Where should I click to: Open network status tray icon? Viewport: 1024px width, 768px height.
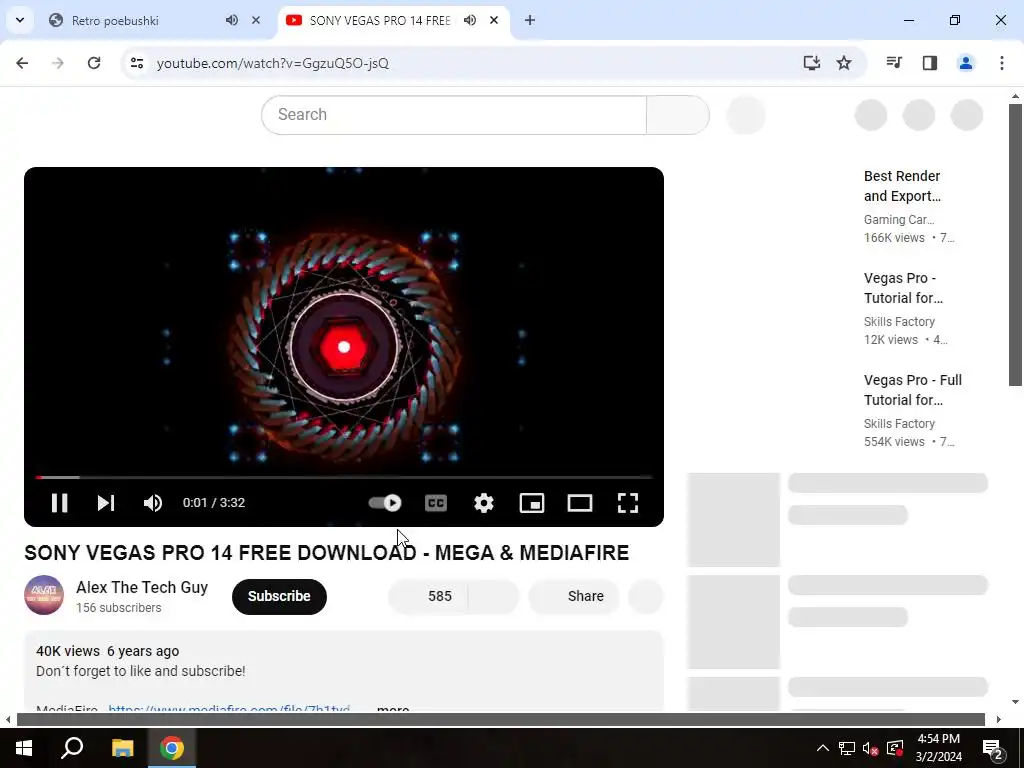847,748
